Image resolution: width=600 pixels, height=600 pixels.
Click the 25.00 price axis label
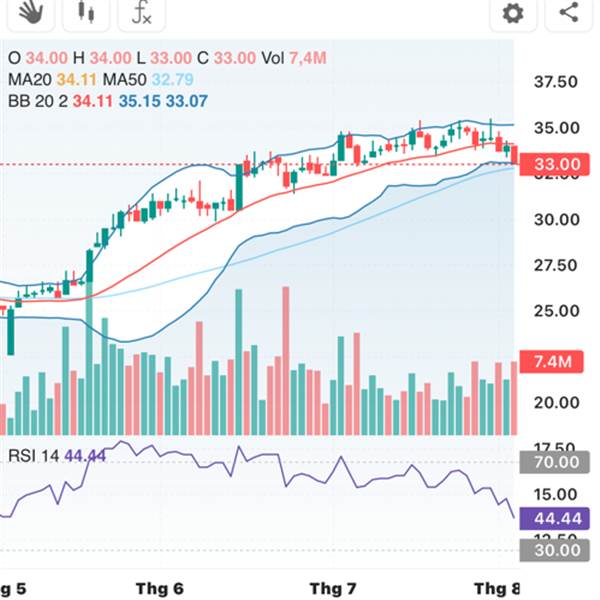coord(557,311)
